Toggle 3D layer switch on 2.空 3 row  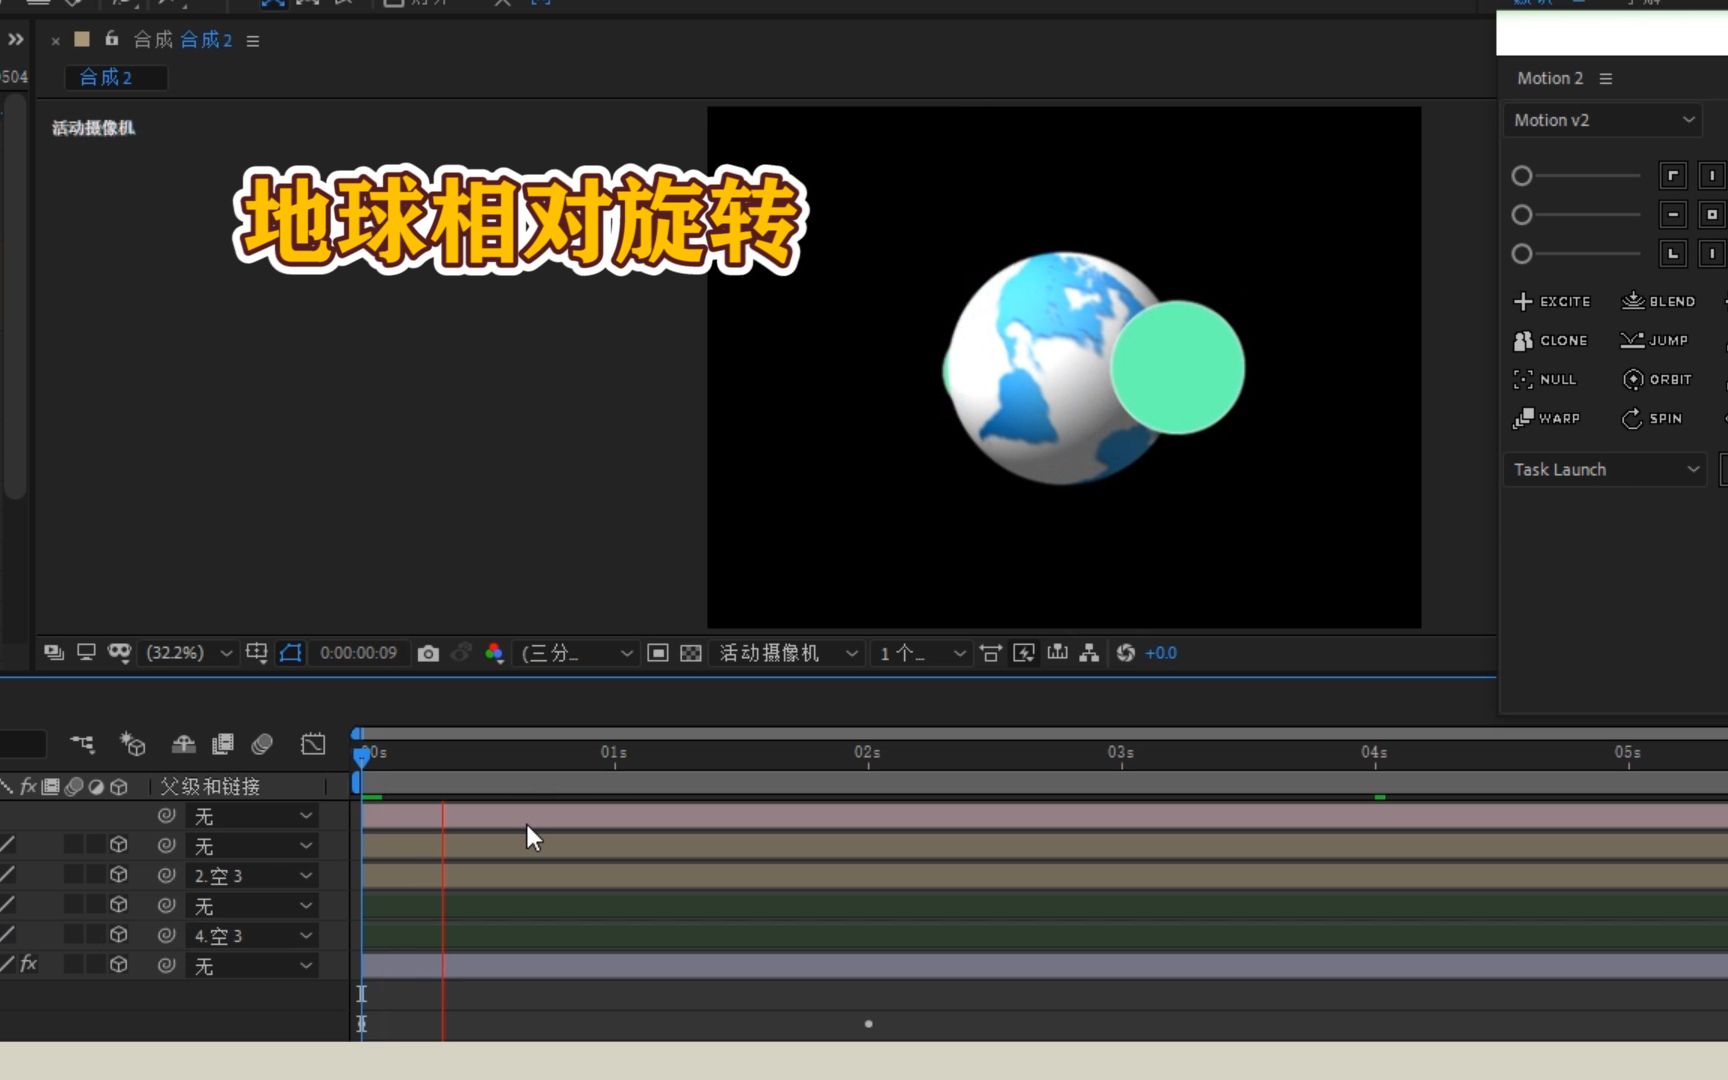(119, 875)
